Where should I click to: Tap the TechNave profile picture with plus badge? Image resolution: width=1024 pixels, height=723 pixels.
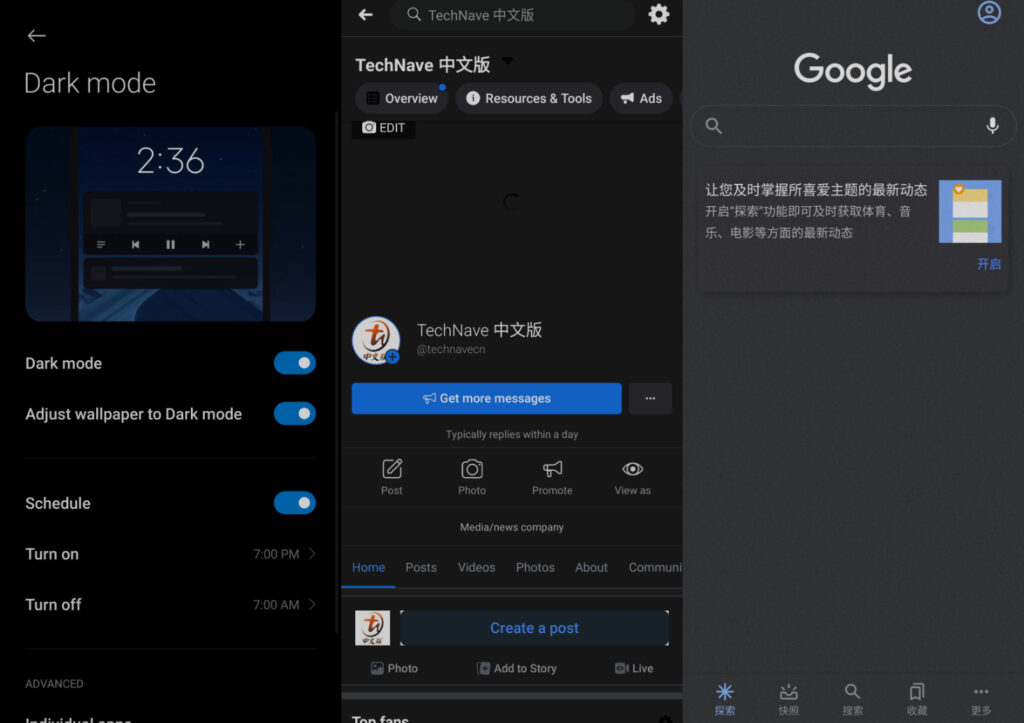click(376, 340)
